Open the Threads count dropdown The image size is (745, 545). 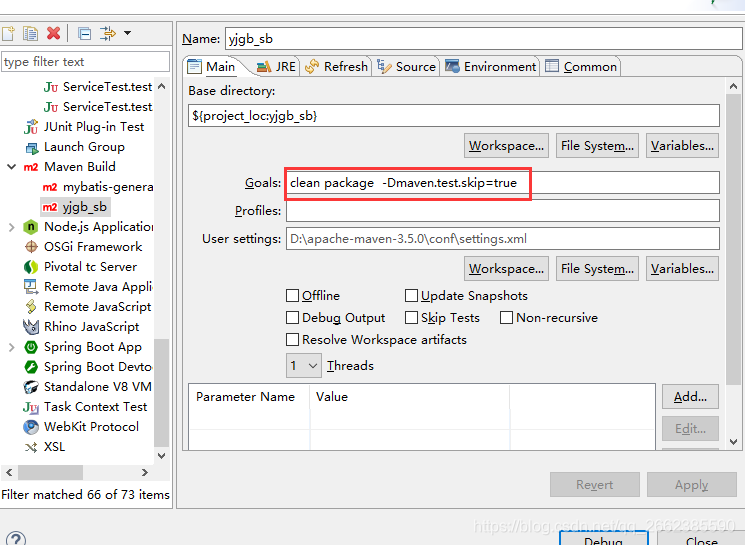[x=304, y=366]
